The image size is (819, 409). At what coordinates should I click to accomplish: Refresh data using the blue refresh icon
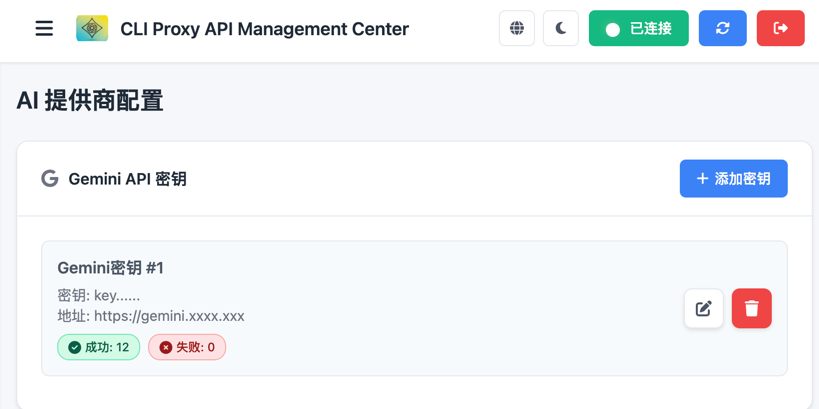click(x=722, y=29)
